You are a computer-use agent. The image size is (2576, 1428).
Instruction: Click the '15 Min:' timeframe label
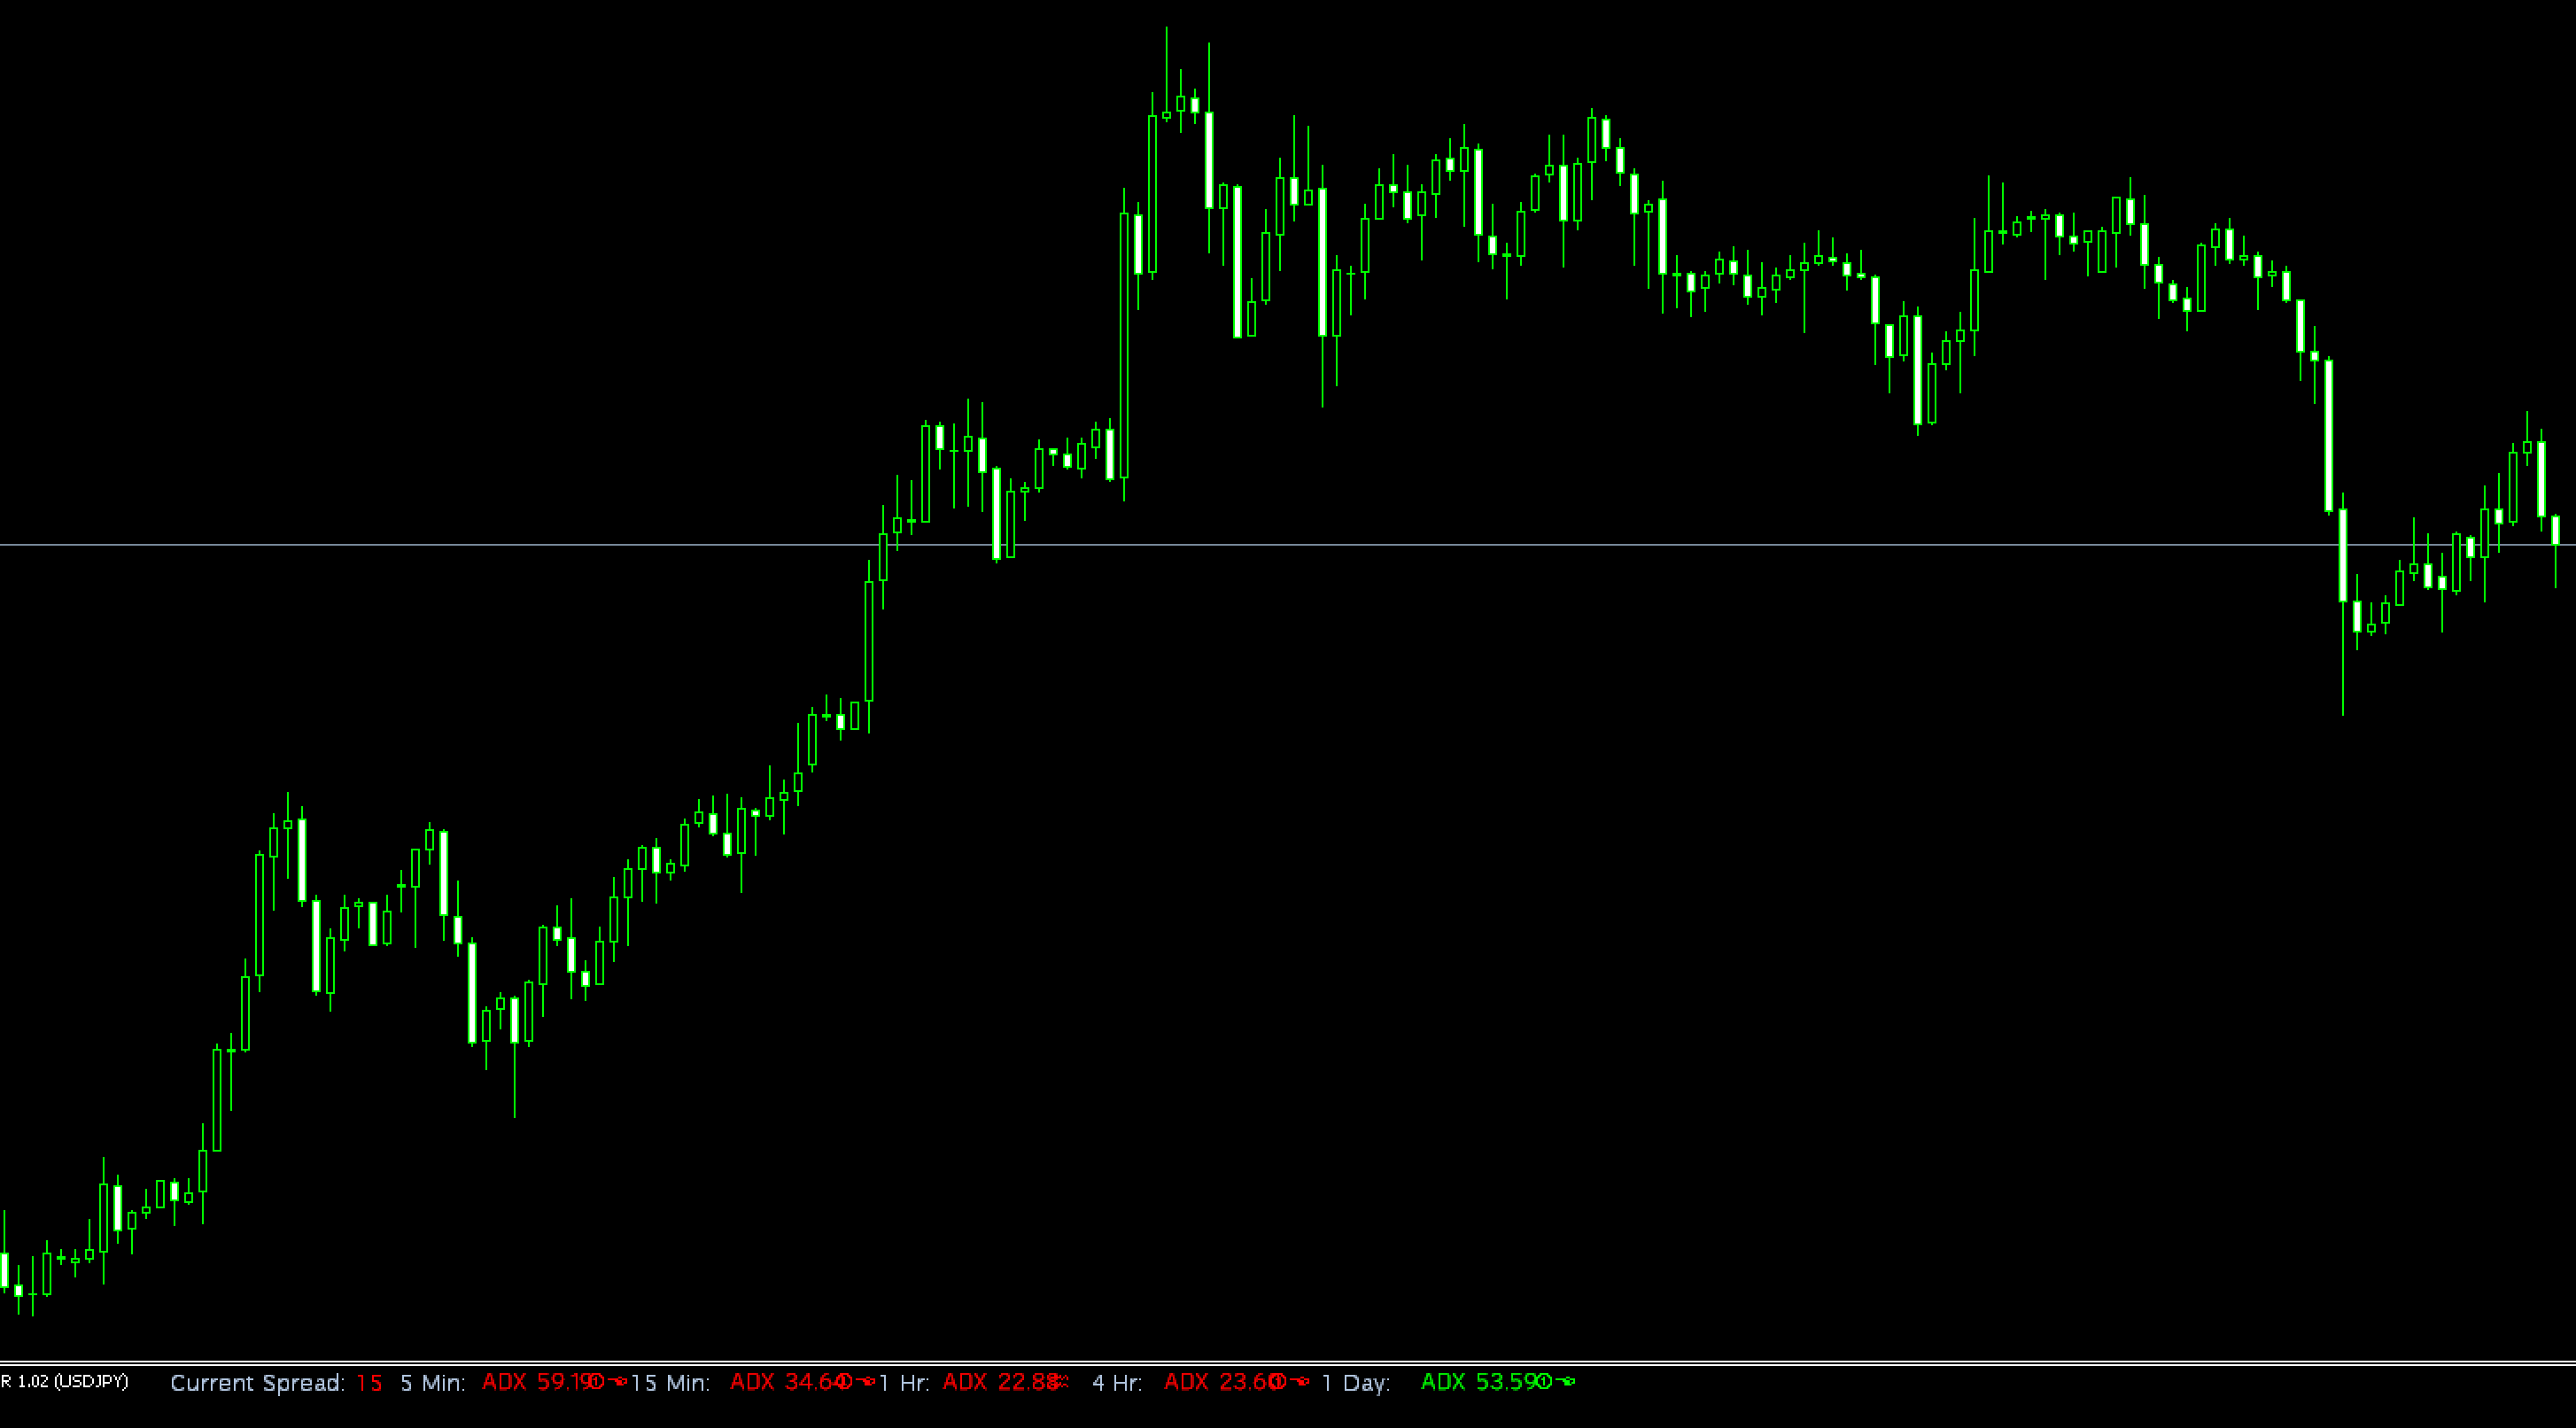[x=671, y=1383]
